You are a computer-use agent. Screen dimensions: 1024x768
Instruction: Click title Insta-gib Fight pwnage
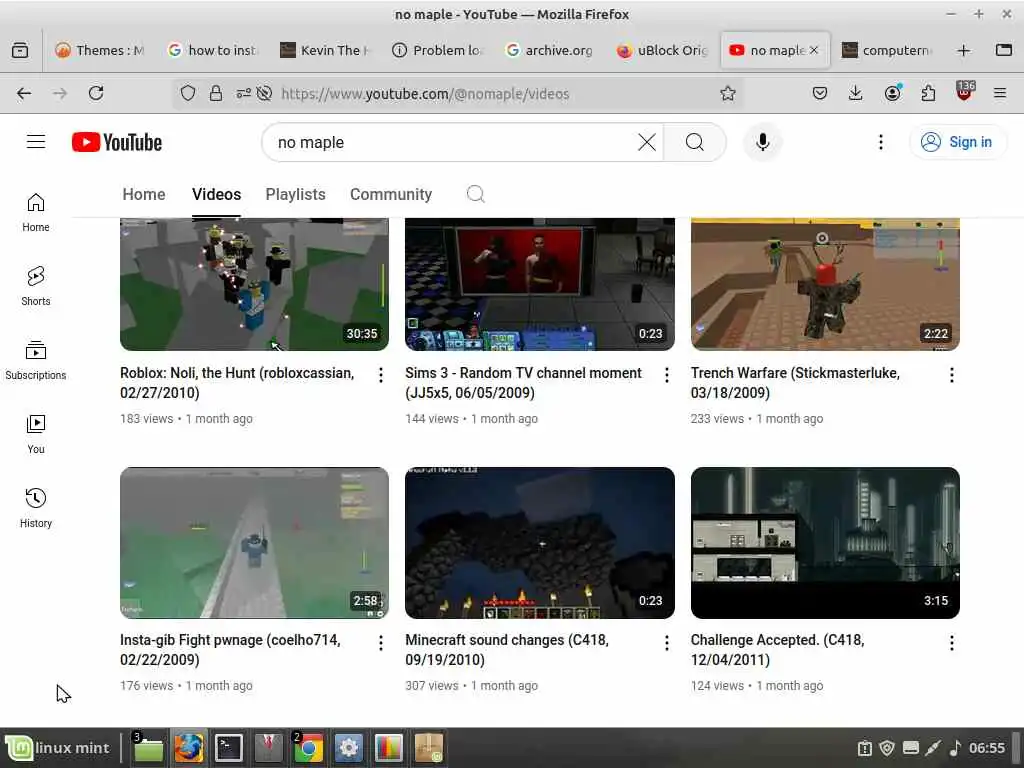230,650
